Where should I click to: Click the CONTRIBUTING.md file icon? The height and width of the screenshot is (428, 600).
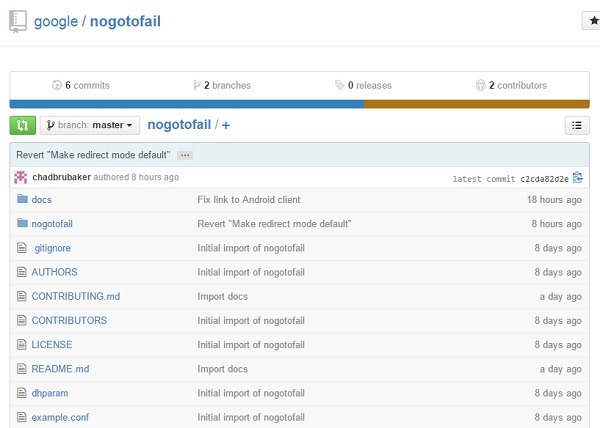pyautogui.click(x=22, y=296)
